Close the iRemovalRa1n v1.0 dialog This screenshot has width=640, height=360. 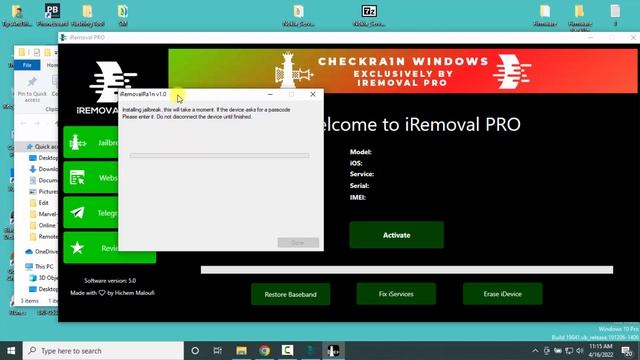(x=313, y=94)
